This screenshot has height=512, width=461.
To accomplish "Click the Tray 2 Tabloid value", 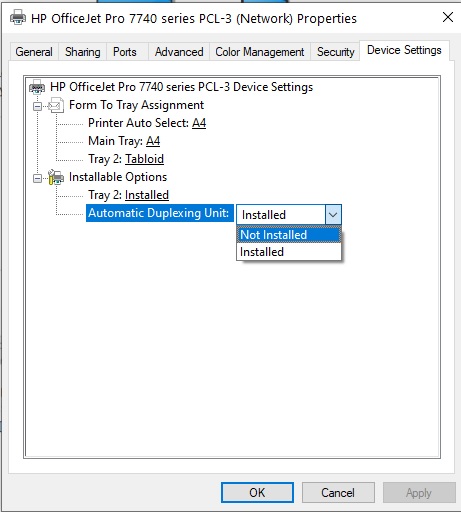I will pos(144,159).
